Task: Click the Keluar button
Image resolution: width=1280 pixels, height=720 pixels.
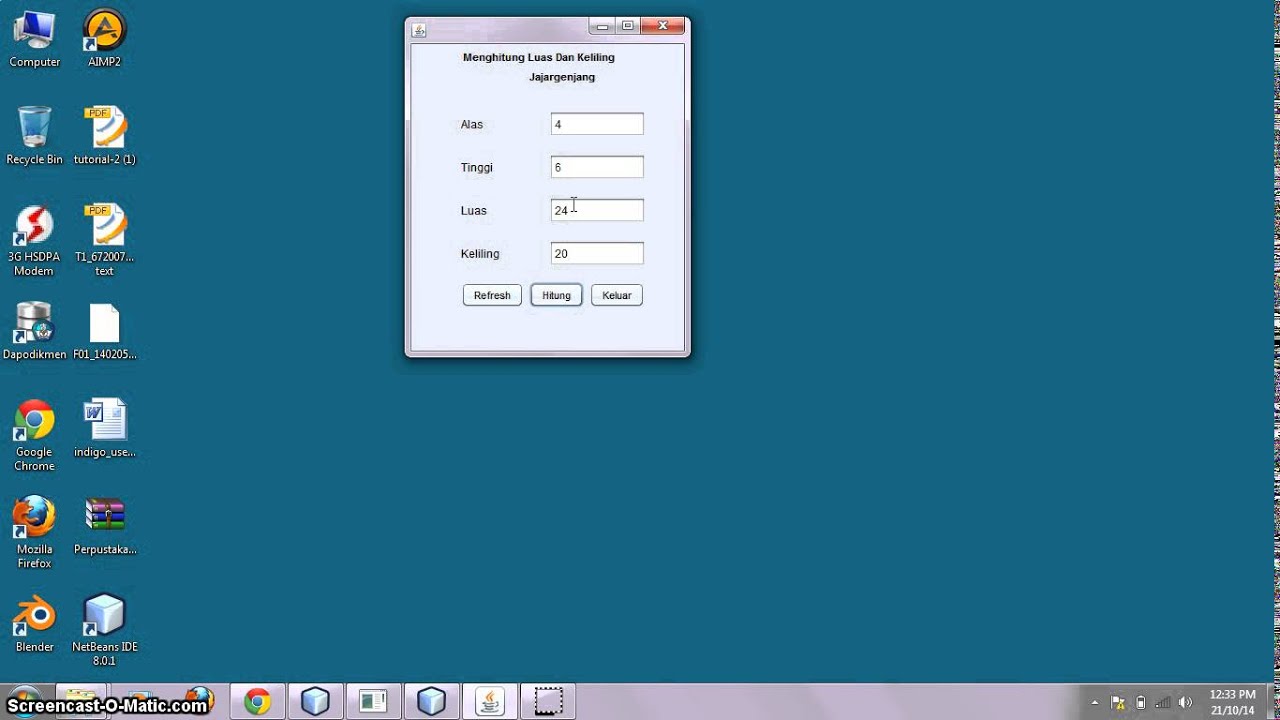Action: pyautogui.click(x=617, y=295)
